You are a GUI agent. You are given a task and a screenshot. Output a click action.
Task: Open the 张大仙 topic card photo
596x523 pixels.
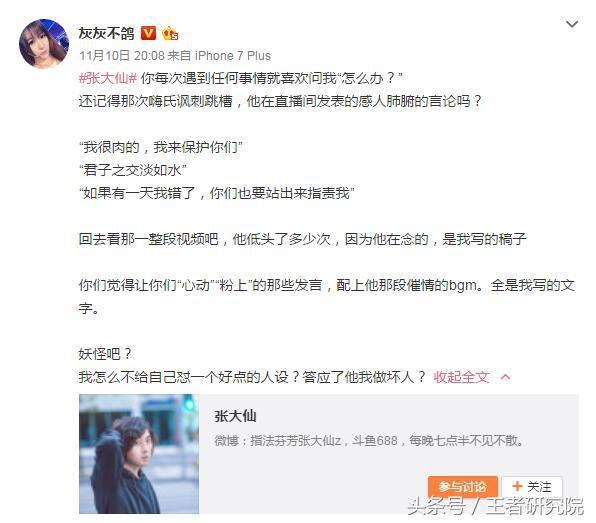(x=139, y=454)
